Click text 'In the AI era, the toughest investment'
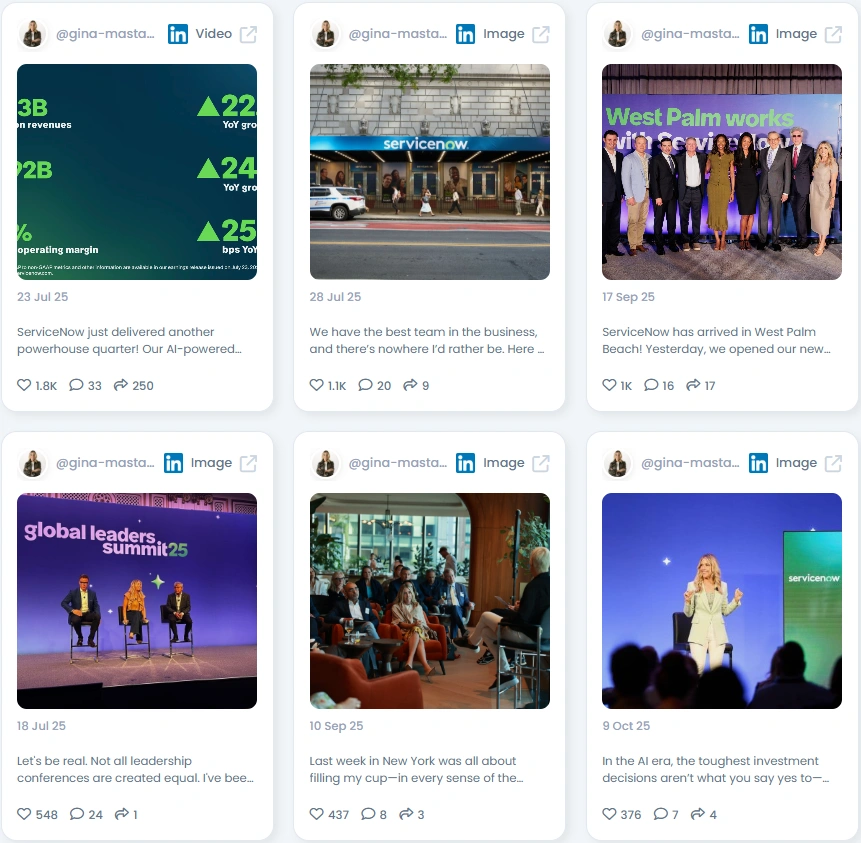The width and height of the screenshot is (861, 843). [x=710, y=761]
